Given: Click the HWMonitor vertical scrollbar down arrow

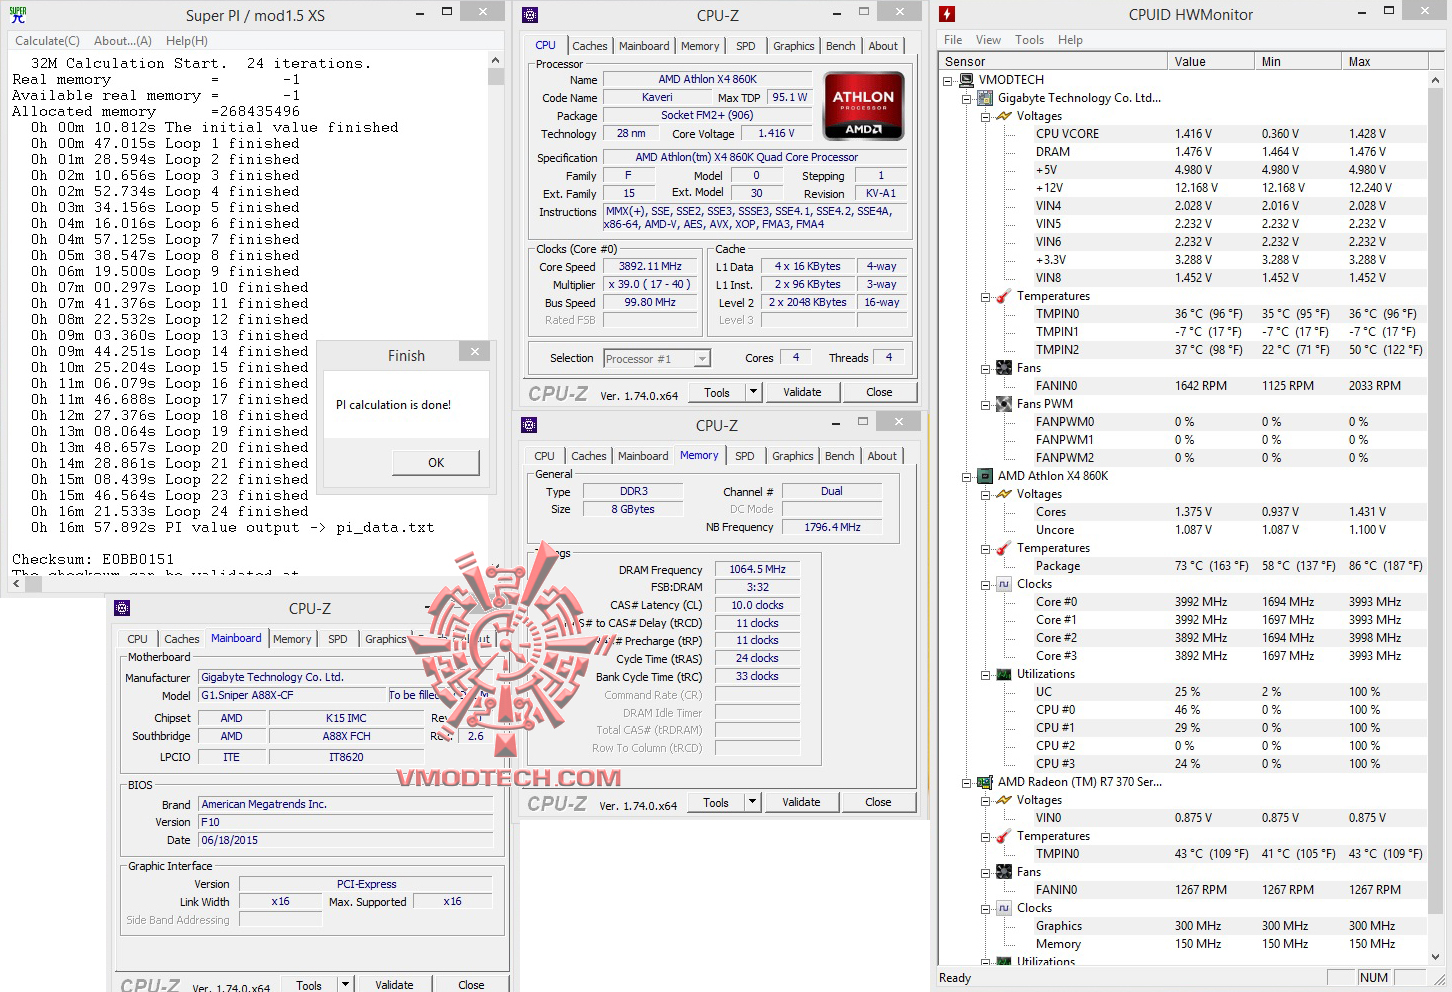Looking at the screenshot, I should (1437, 956).
